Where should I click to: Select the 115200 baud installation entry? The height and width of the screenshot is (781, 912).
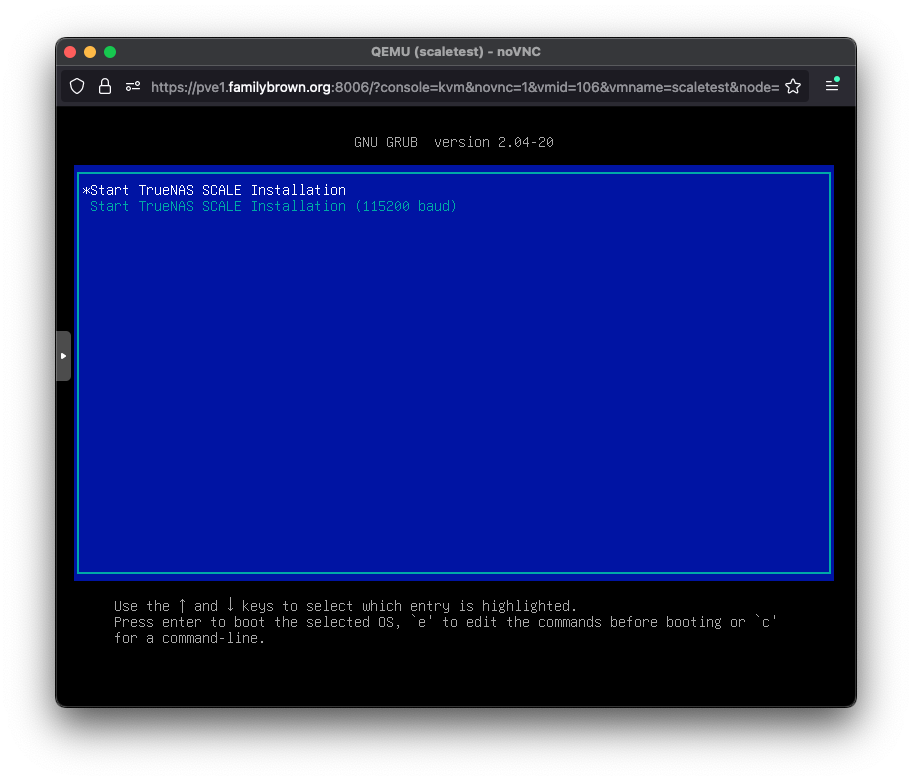coord(273,206)
